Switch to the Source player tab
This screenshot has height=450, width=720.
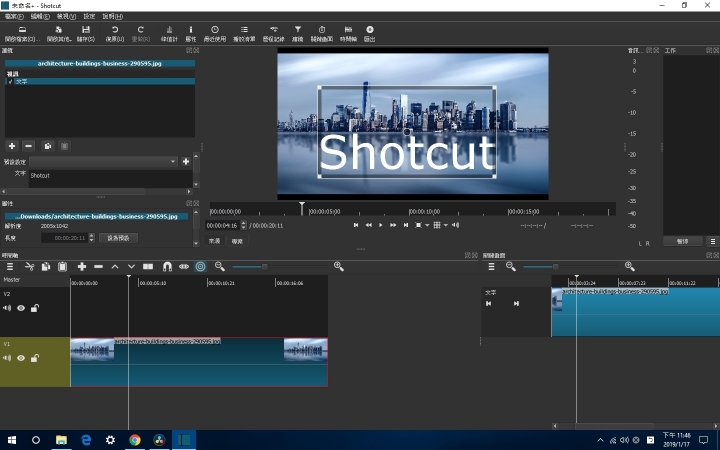coord(214,241)
